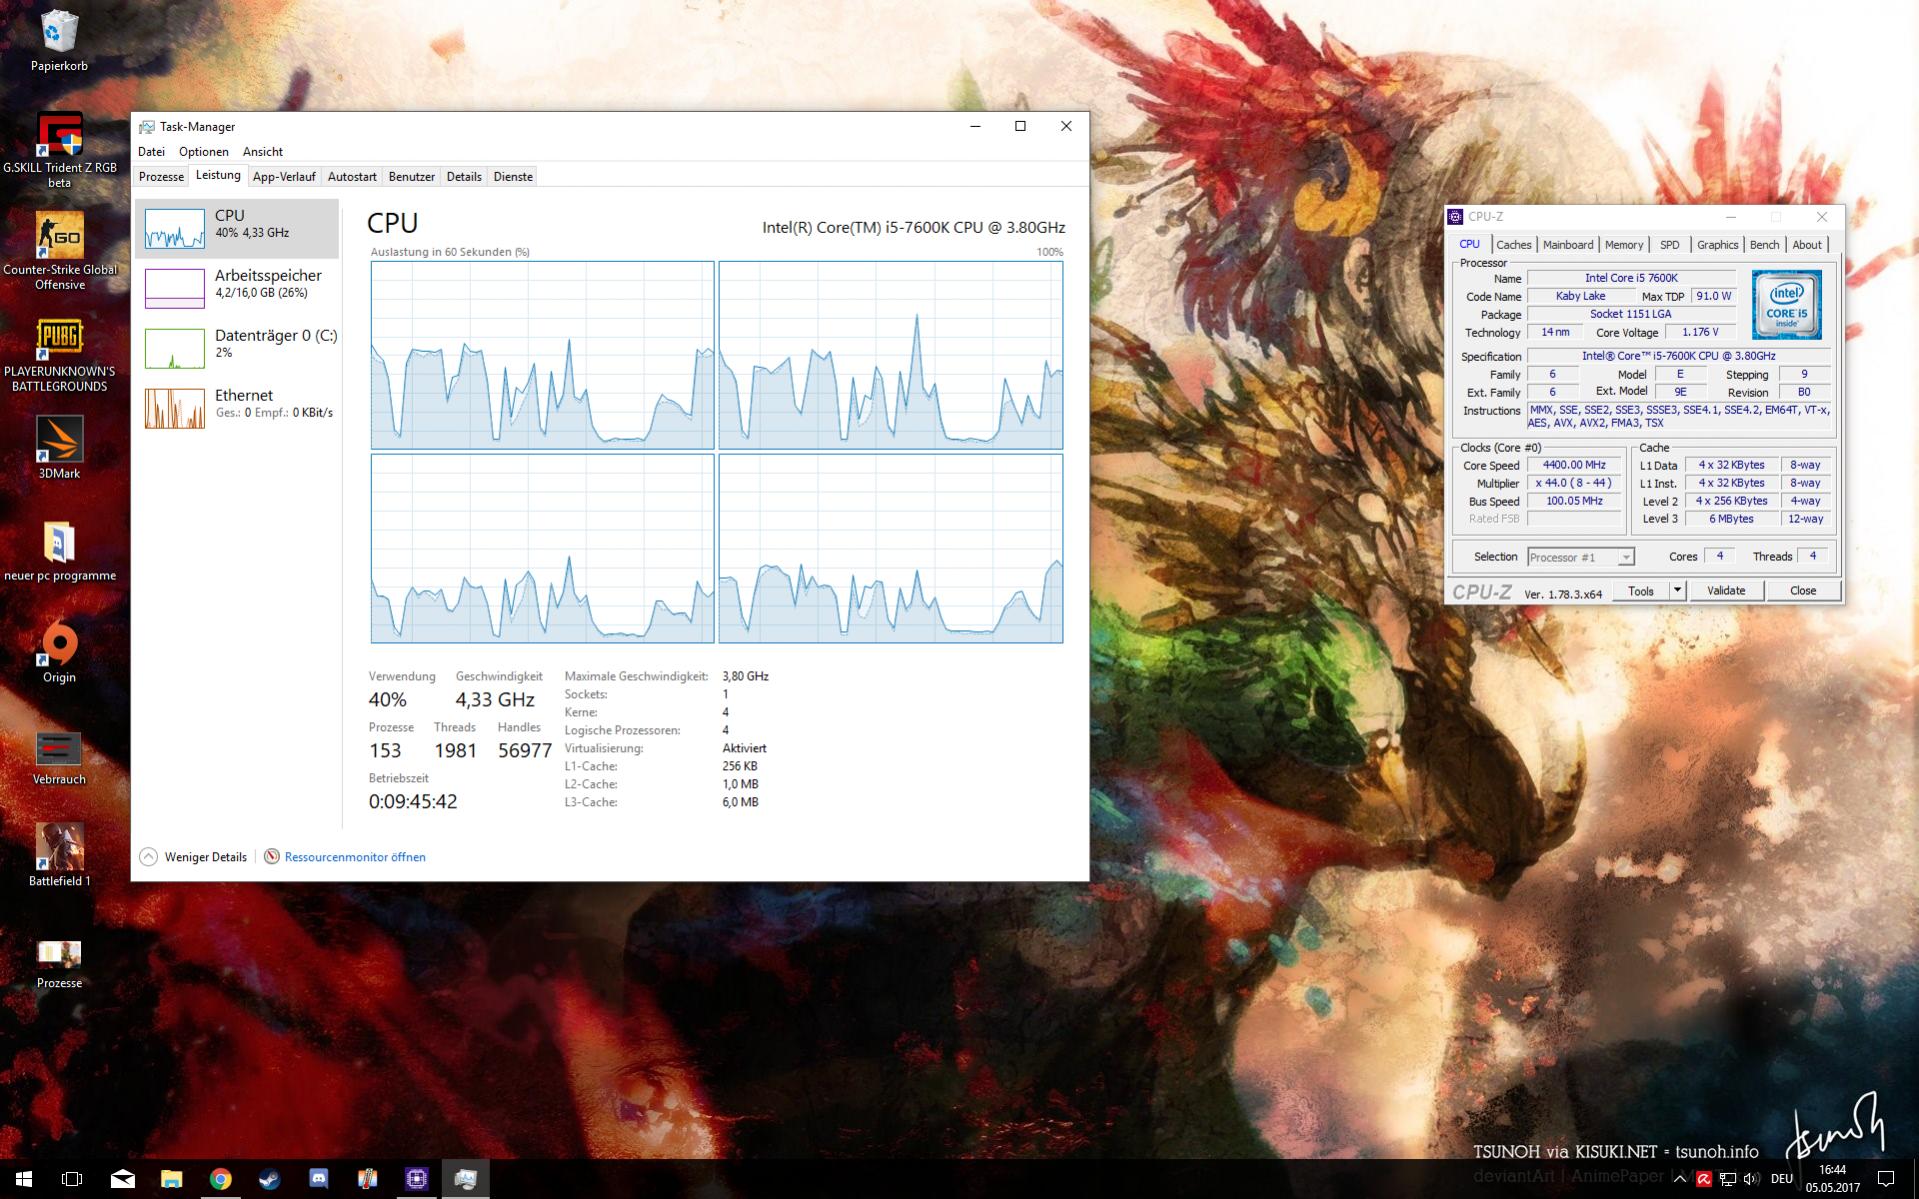Viewport: 1919px width, 1199px height.
Task: Open the Graphics tab in CPU-Z
Action: tap(1718, 245)
